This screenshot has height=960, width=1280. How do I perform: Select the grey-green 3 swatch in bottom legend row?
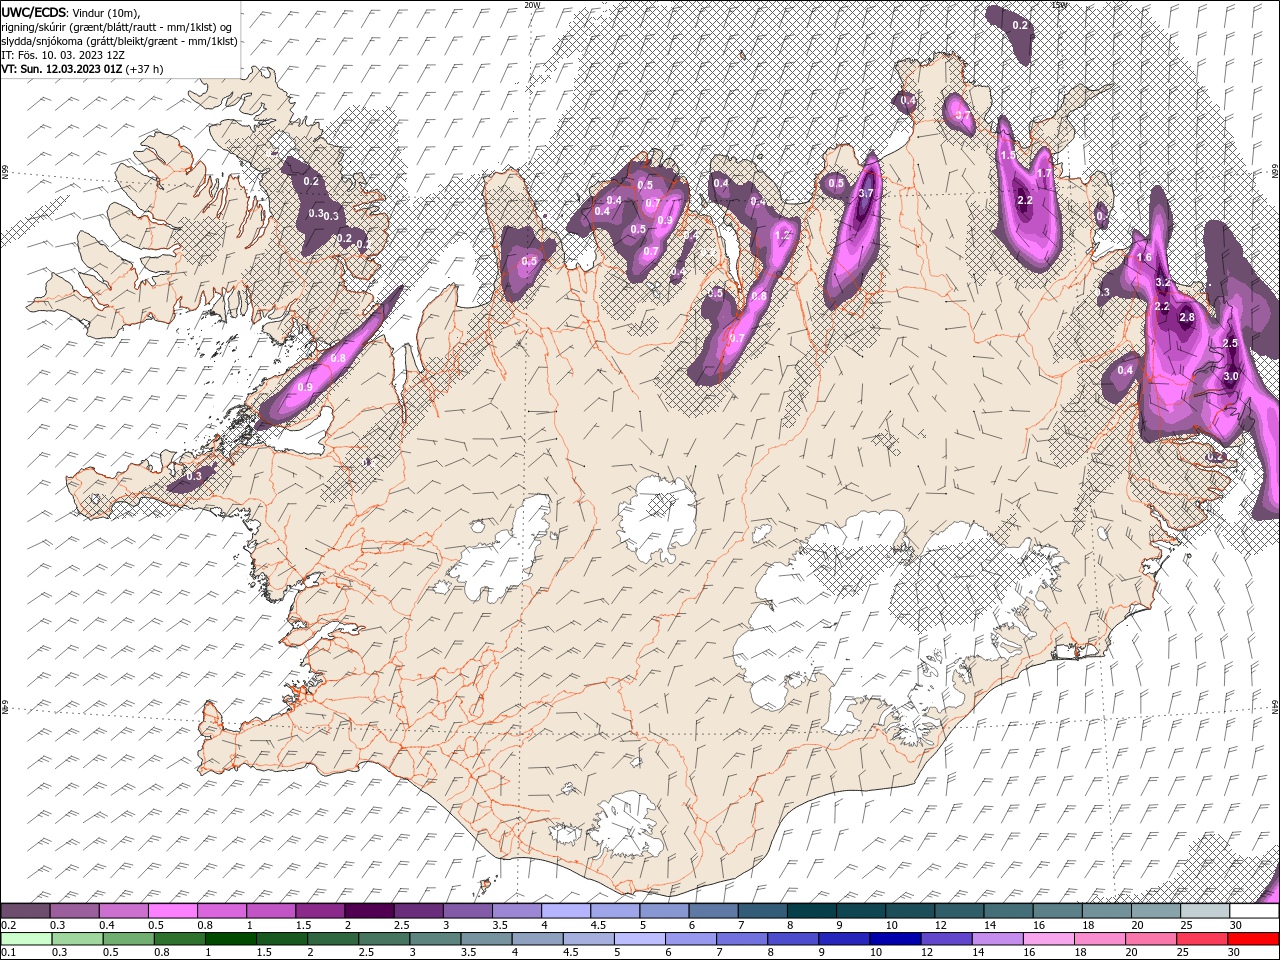click(435, 938)
